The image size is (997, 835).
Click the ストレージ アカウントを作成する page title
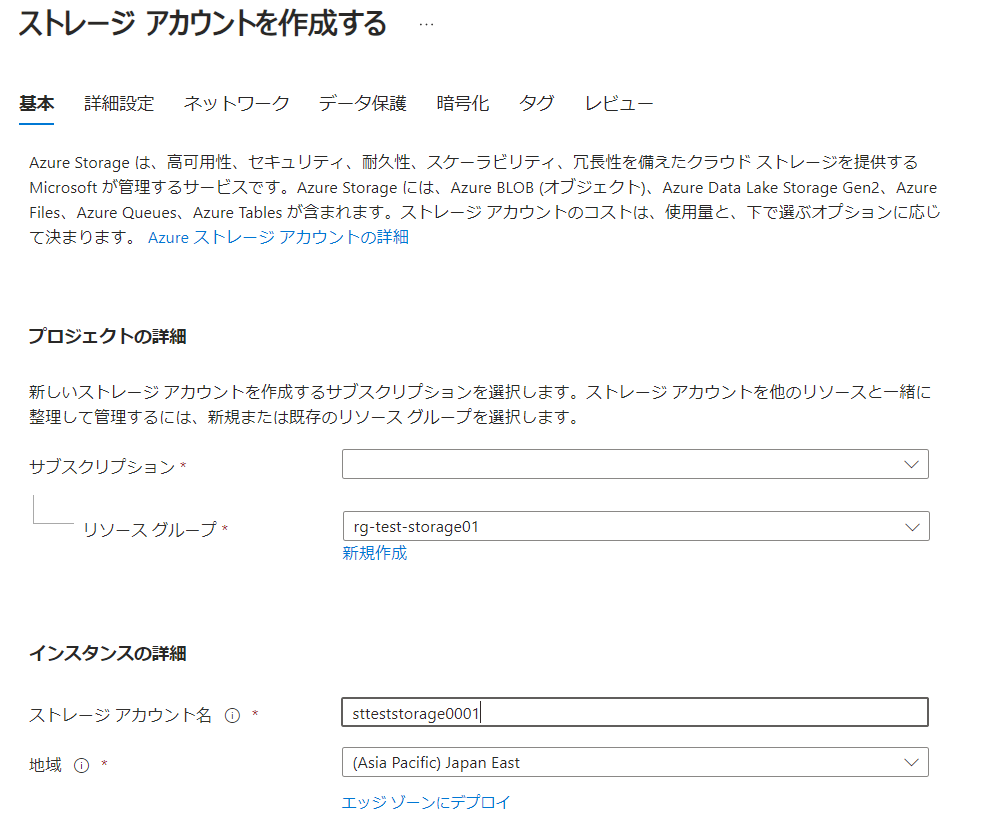[x=203, y=24]
